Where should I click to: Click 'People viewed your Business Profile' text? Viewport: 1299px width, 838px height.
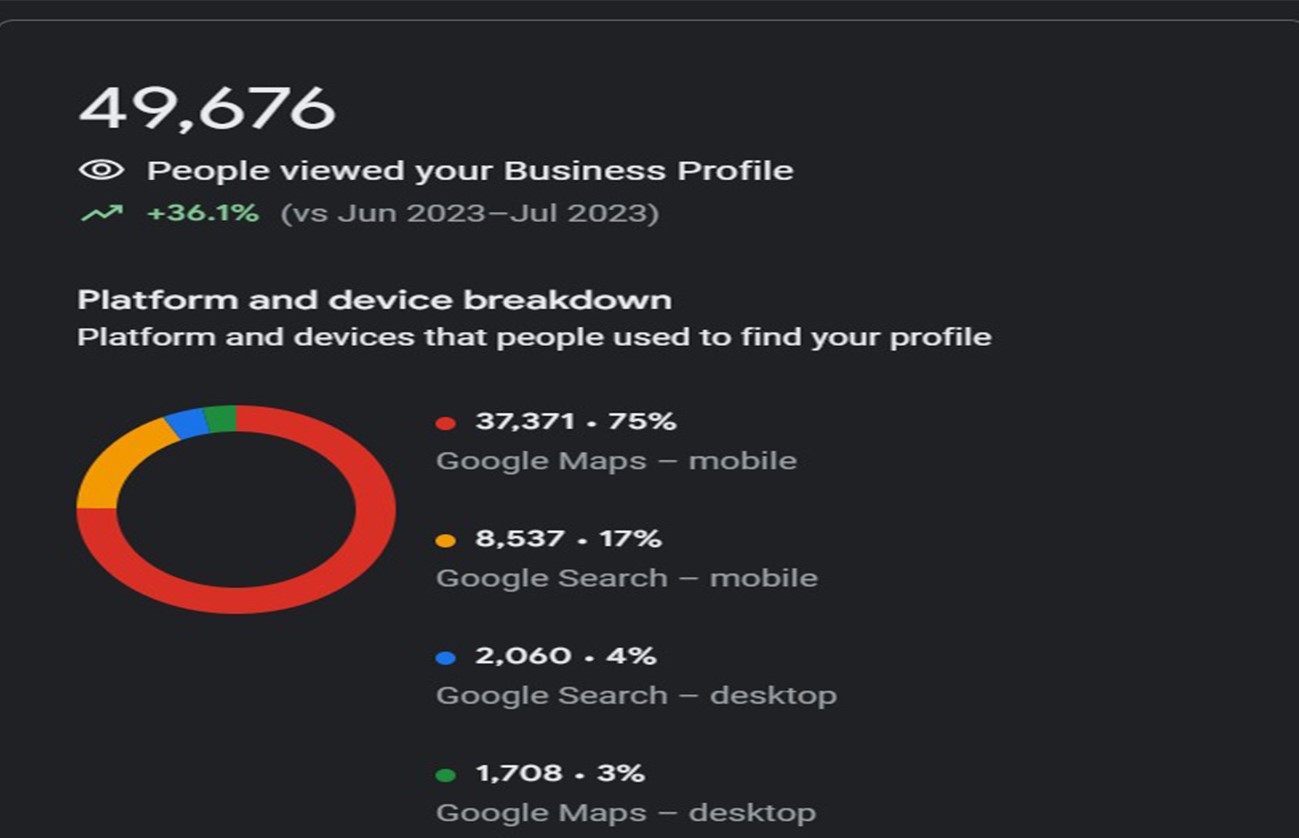(470, 170)
